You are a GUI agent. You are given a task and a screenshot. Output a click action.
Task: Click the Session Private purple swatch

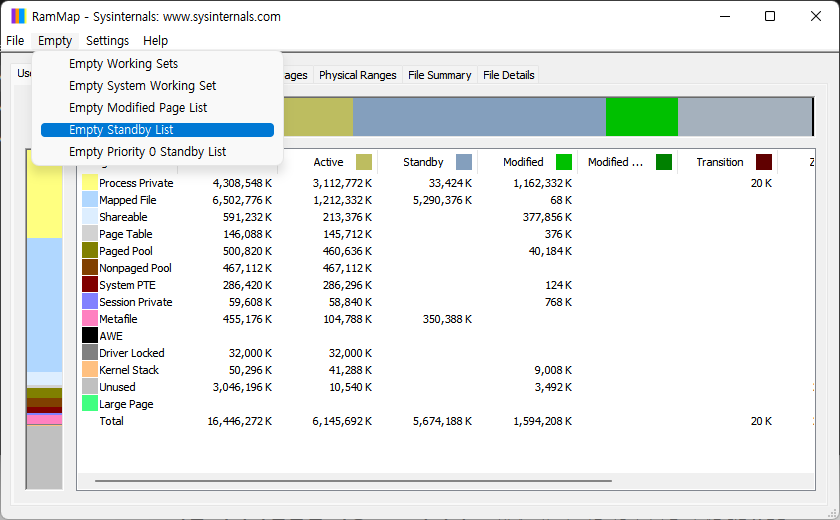[x=89, y=302]
